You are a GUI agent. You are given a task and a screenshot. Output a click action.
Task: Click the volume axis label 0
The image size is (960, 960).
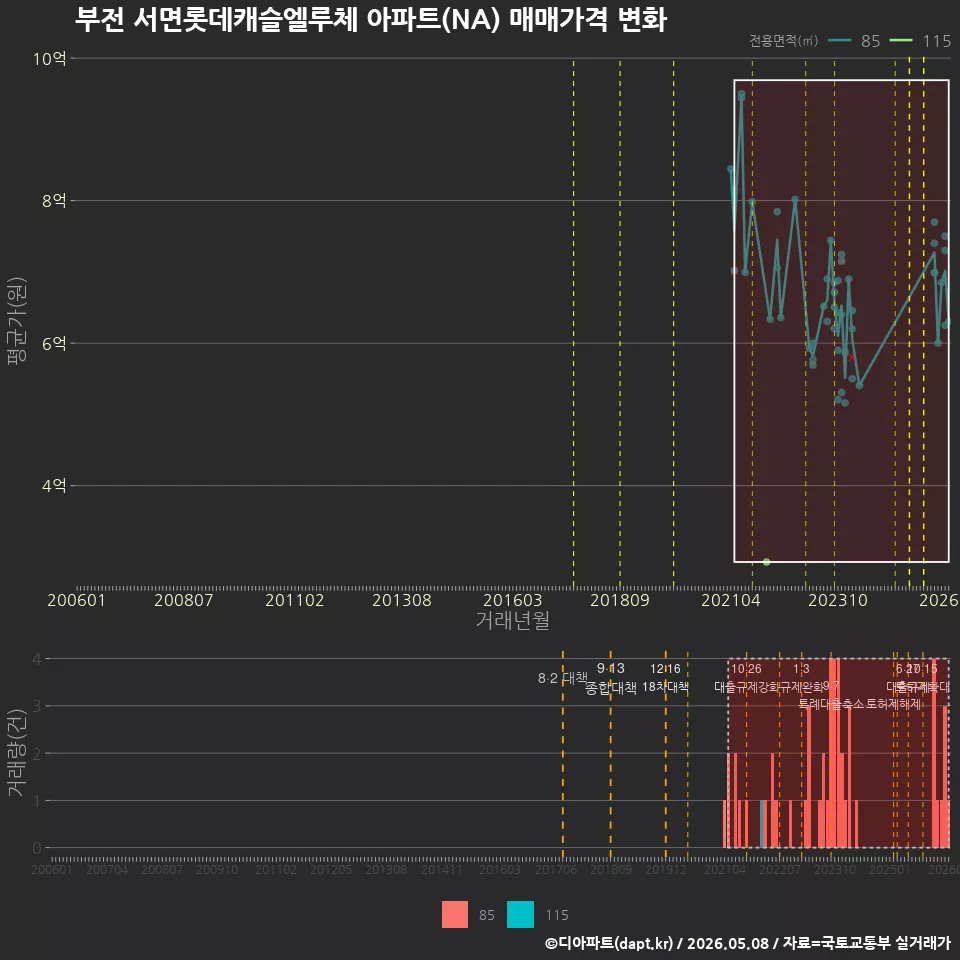[x=37, y=848]
